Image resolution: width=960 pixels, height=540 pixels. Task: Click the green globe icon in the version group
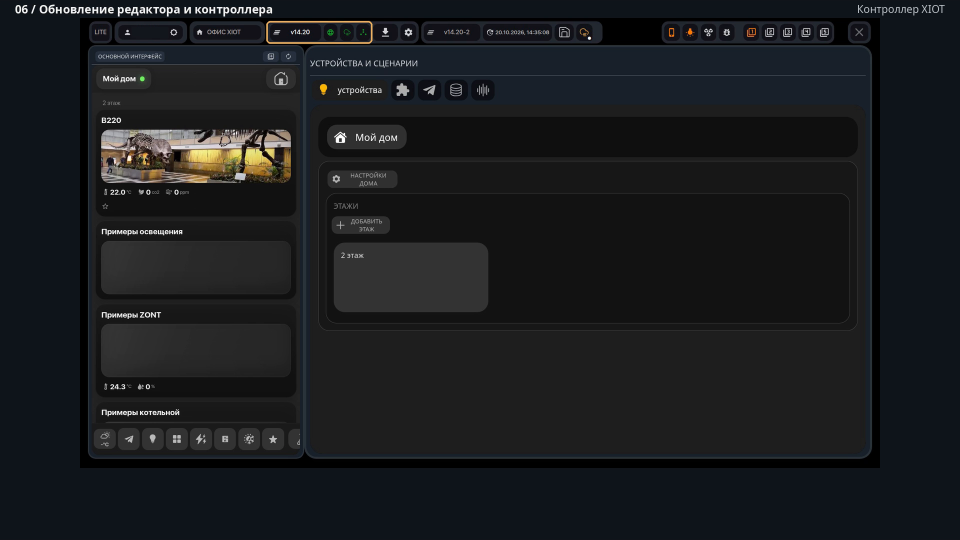coord(330,32)
